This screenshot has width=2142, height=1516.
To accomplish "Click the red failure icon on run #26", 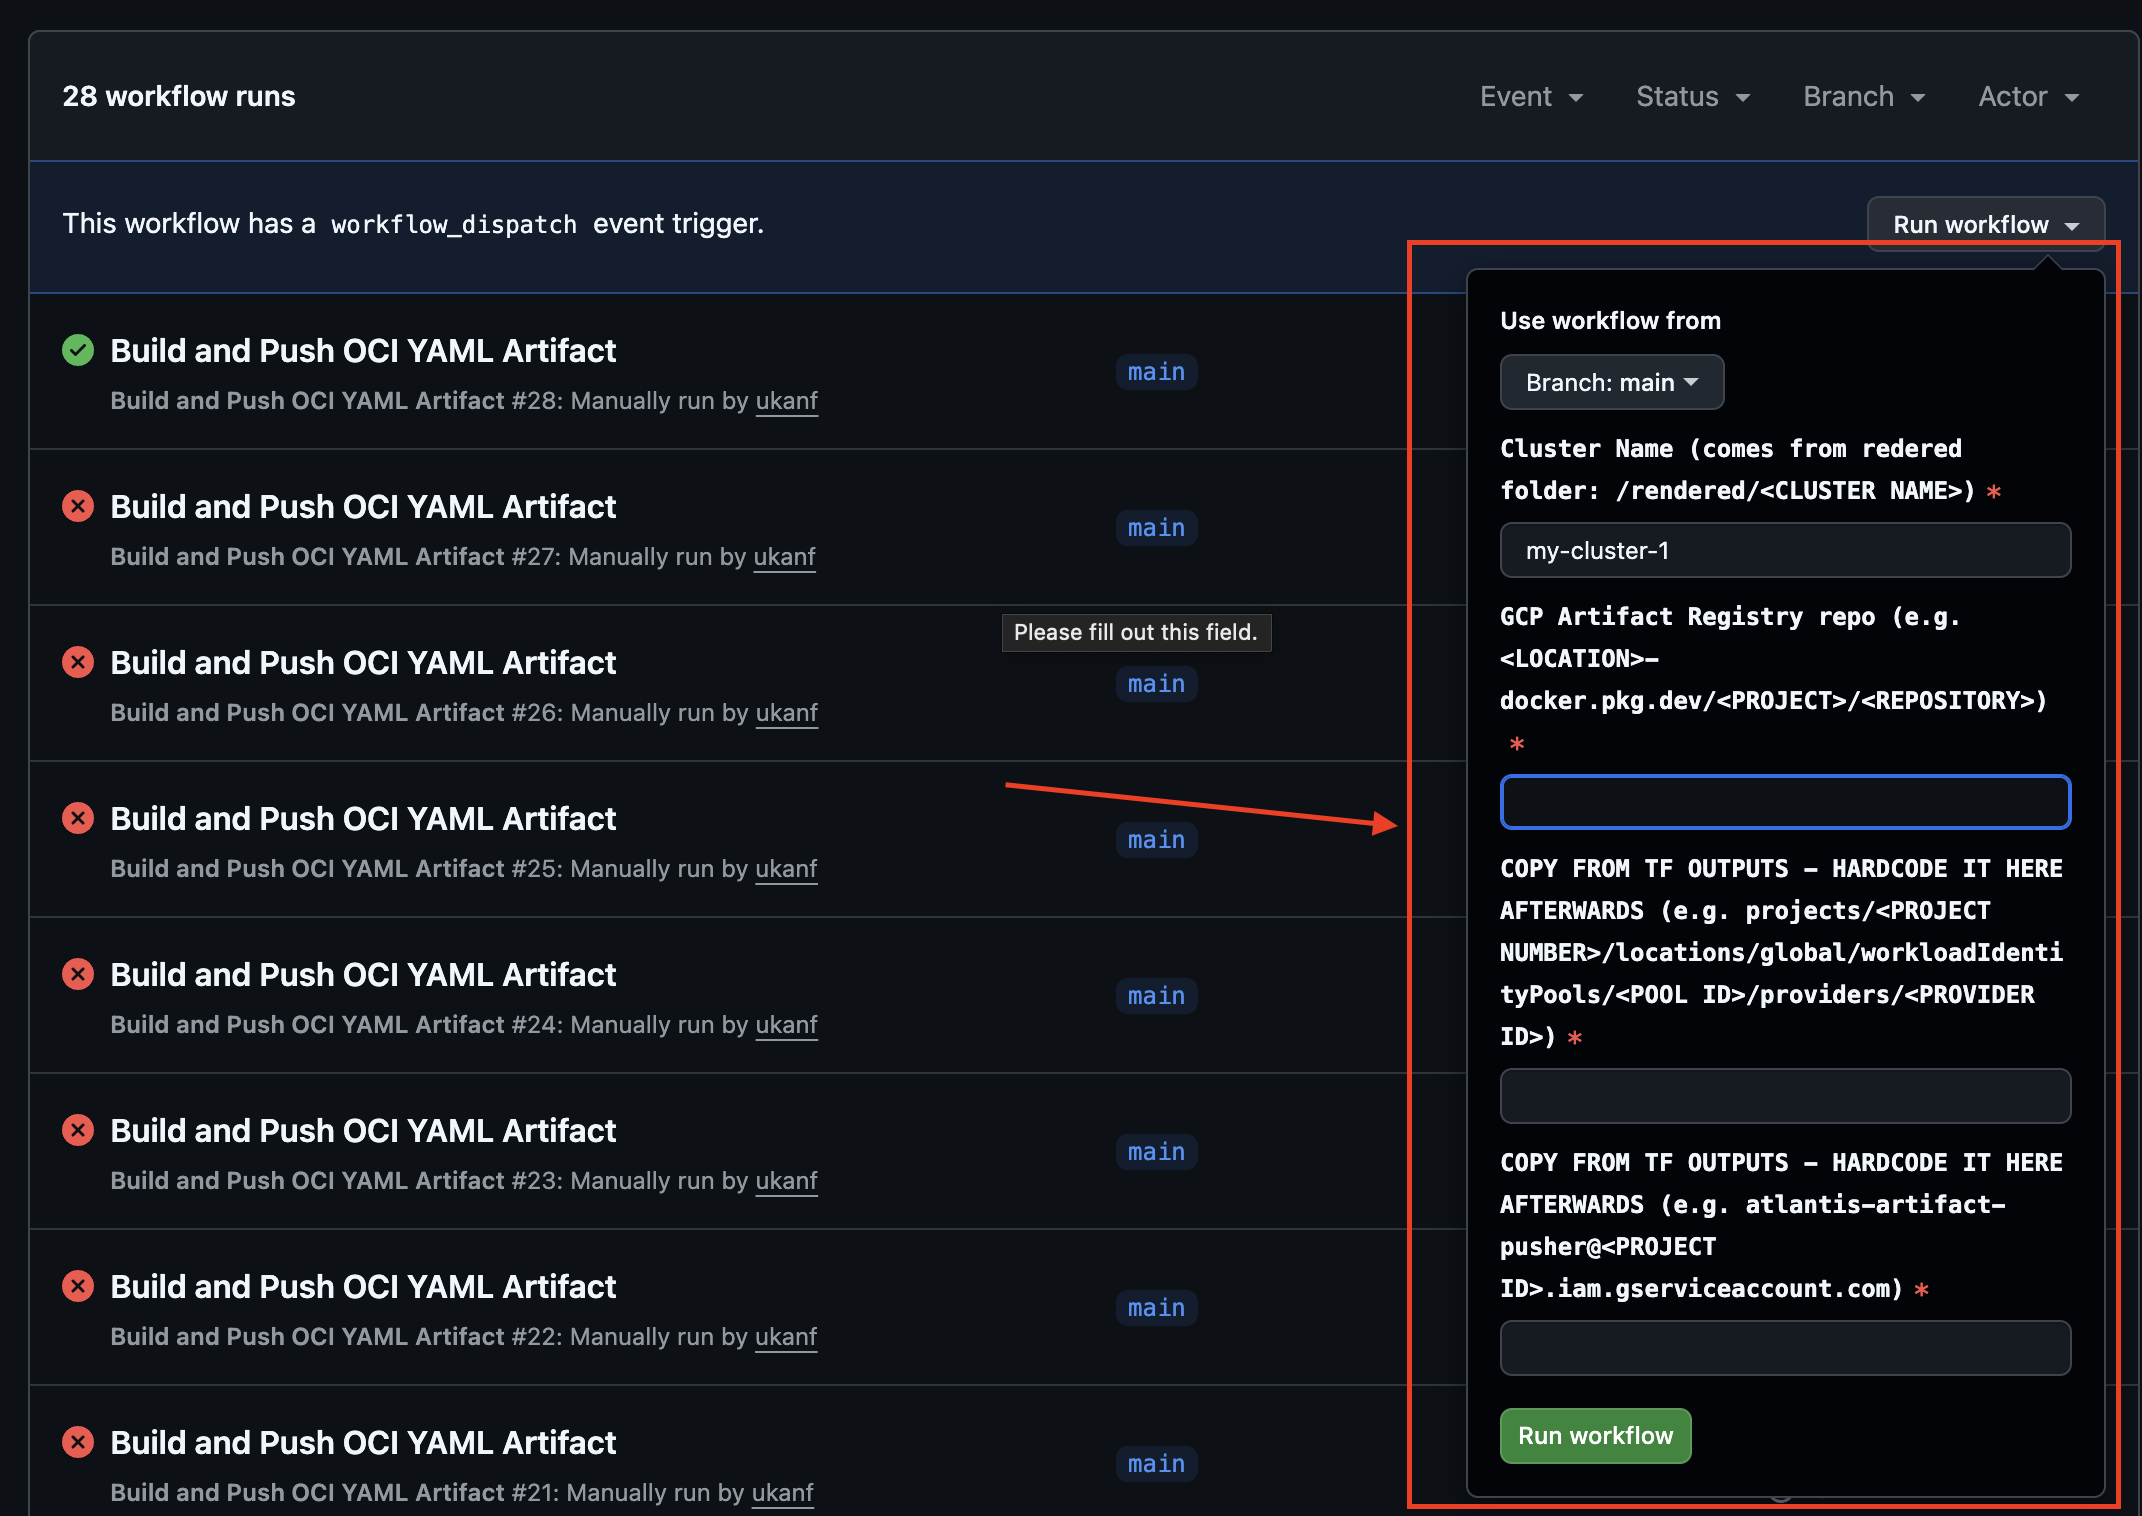I will pyautogui.click(x=78, y=662).
